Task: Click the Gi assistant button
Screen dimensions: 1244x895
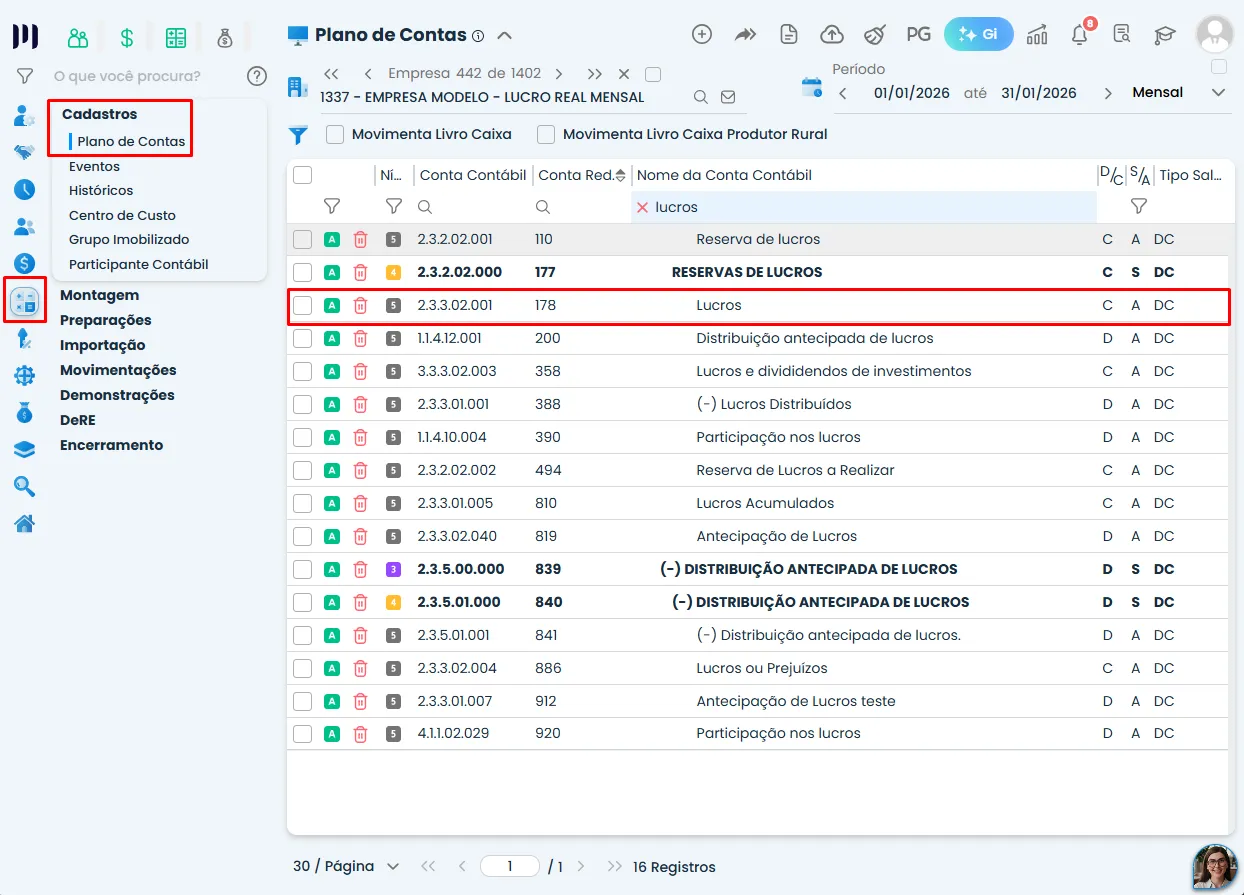Action: coord(979,34)
